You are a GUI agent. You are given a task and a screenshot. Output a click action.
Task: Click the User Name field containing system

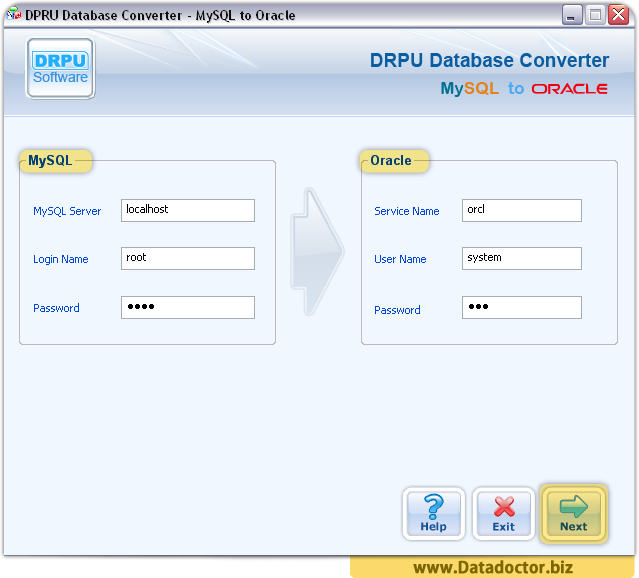[x=522, y=258]
